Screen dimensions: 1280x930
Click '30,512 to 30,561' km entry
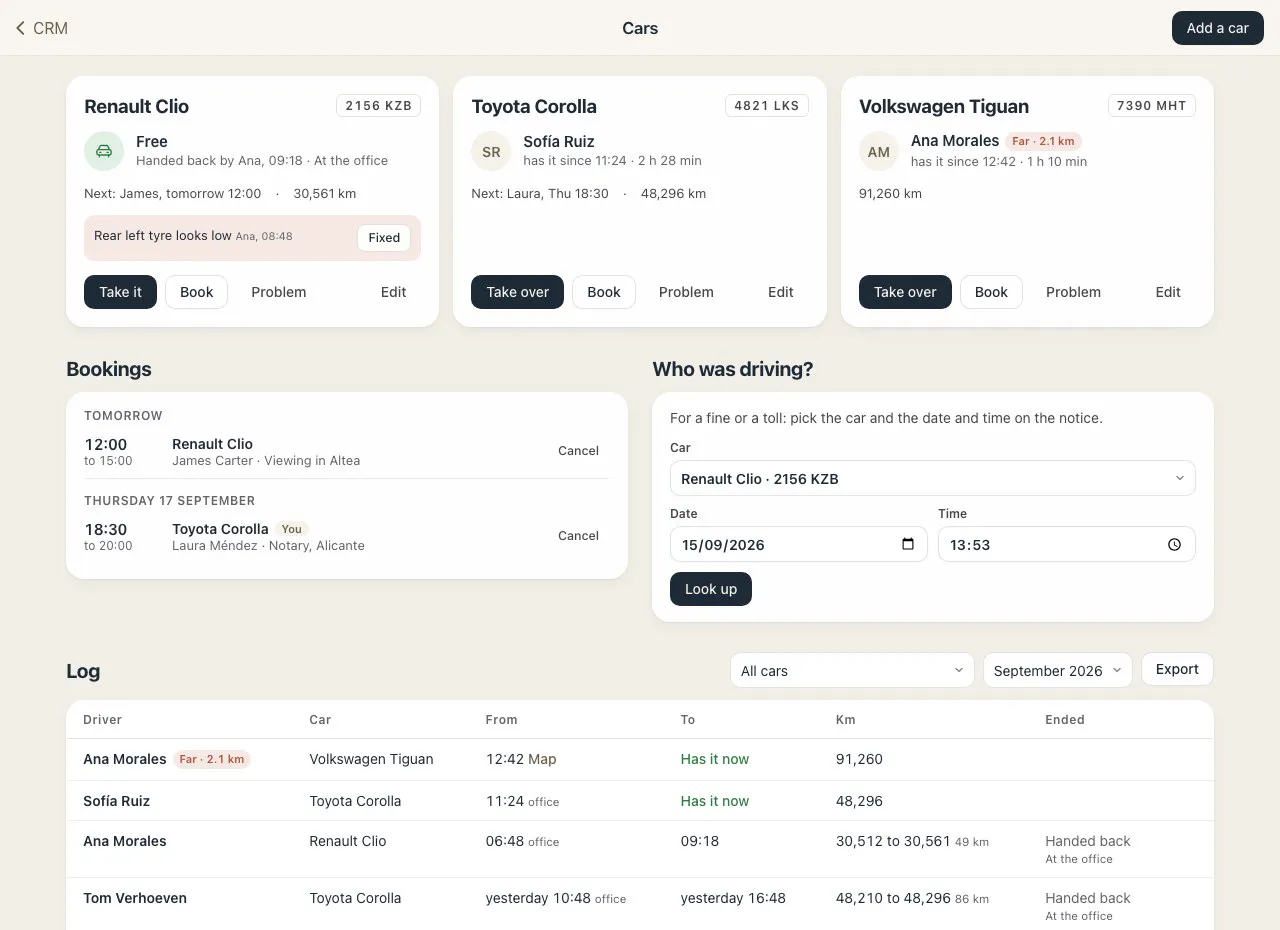coord(893,841)
